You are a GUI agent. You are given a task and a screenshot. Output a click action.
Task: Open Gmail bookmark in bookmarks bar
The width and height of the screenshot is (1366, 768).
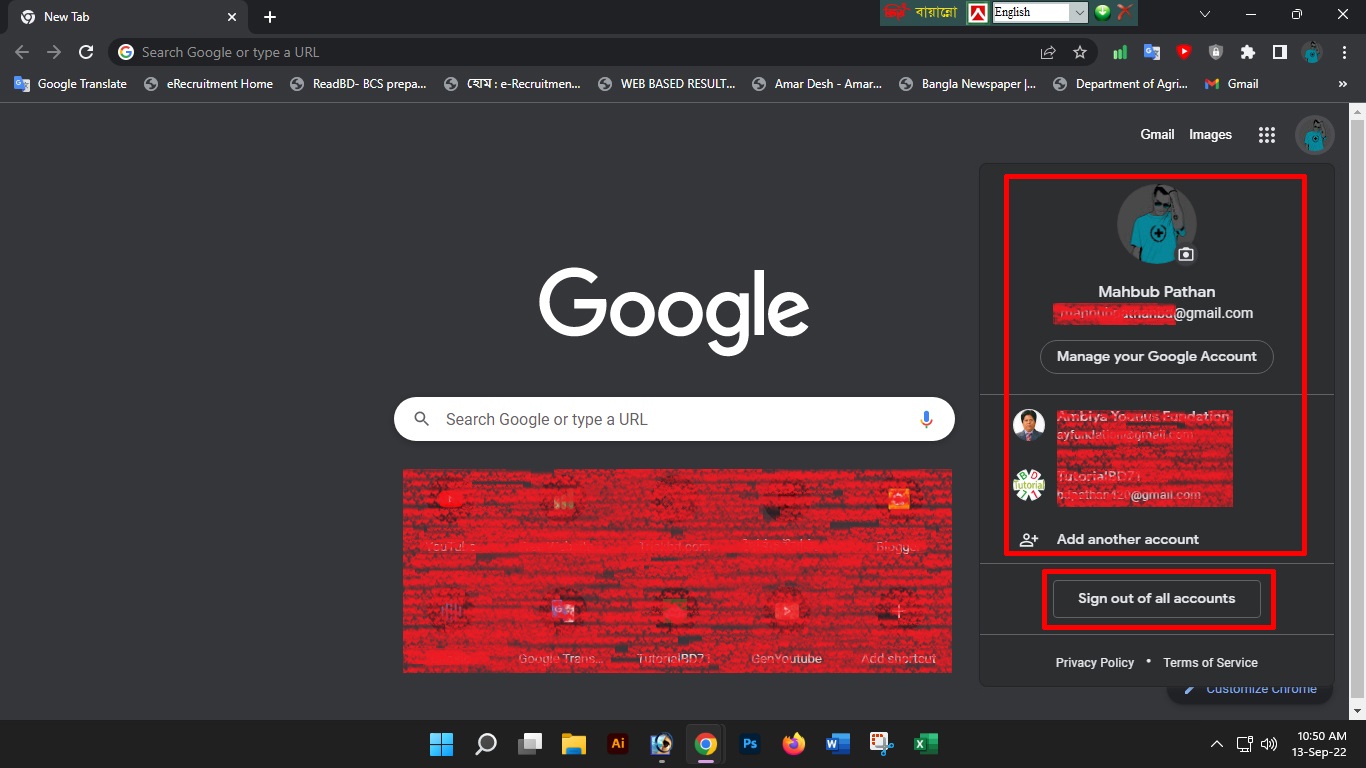[1232, 84]
